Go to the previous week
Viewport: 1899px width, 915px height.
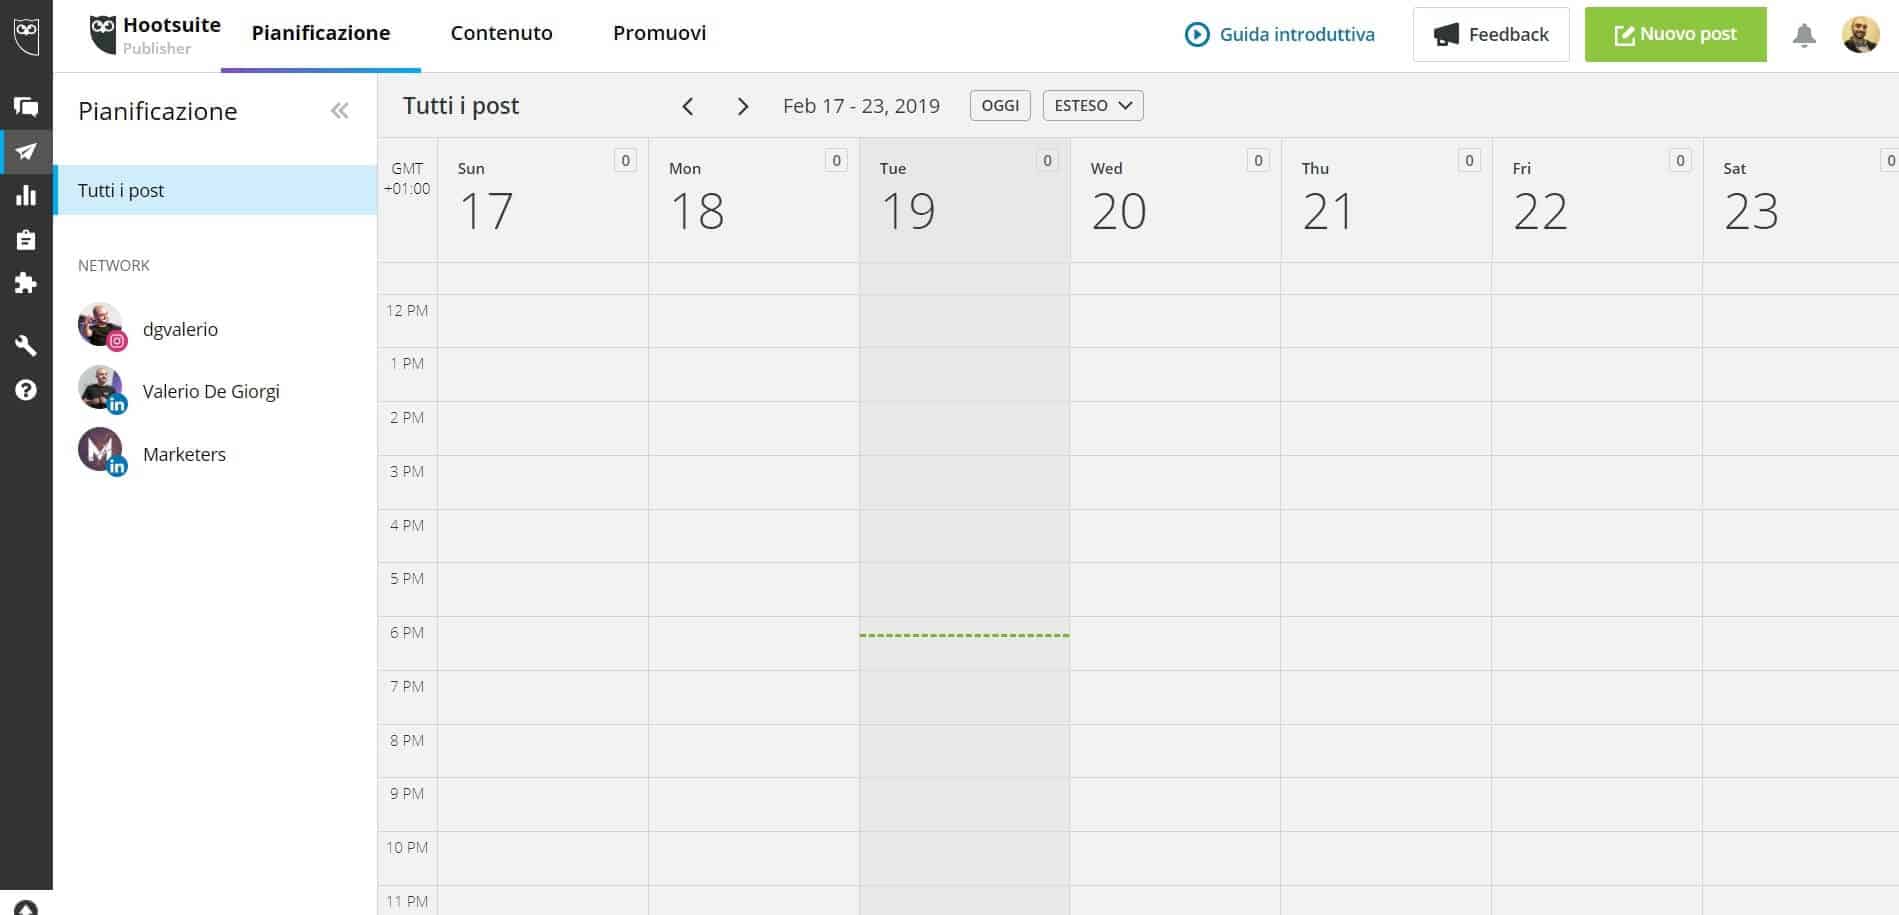pyautogui.click(x=688, y=107)
